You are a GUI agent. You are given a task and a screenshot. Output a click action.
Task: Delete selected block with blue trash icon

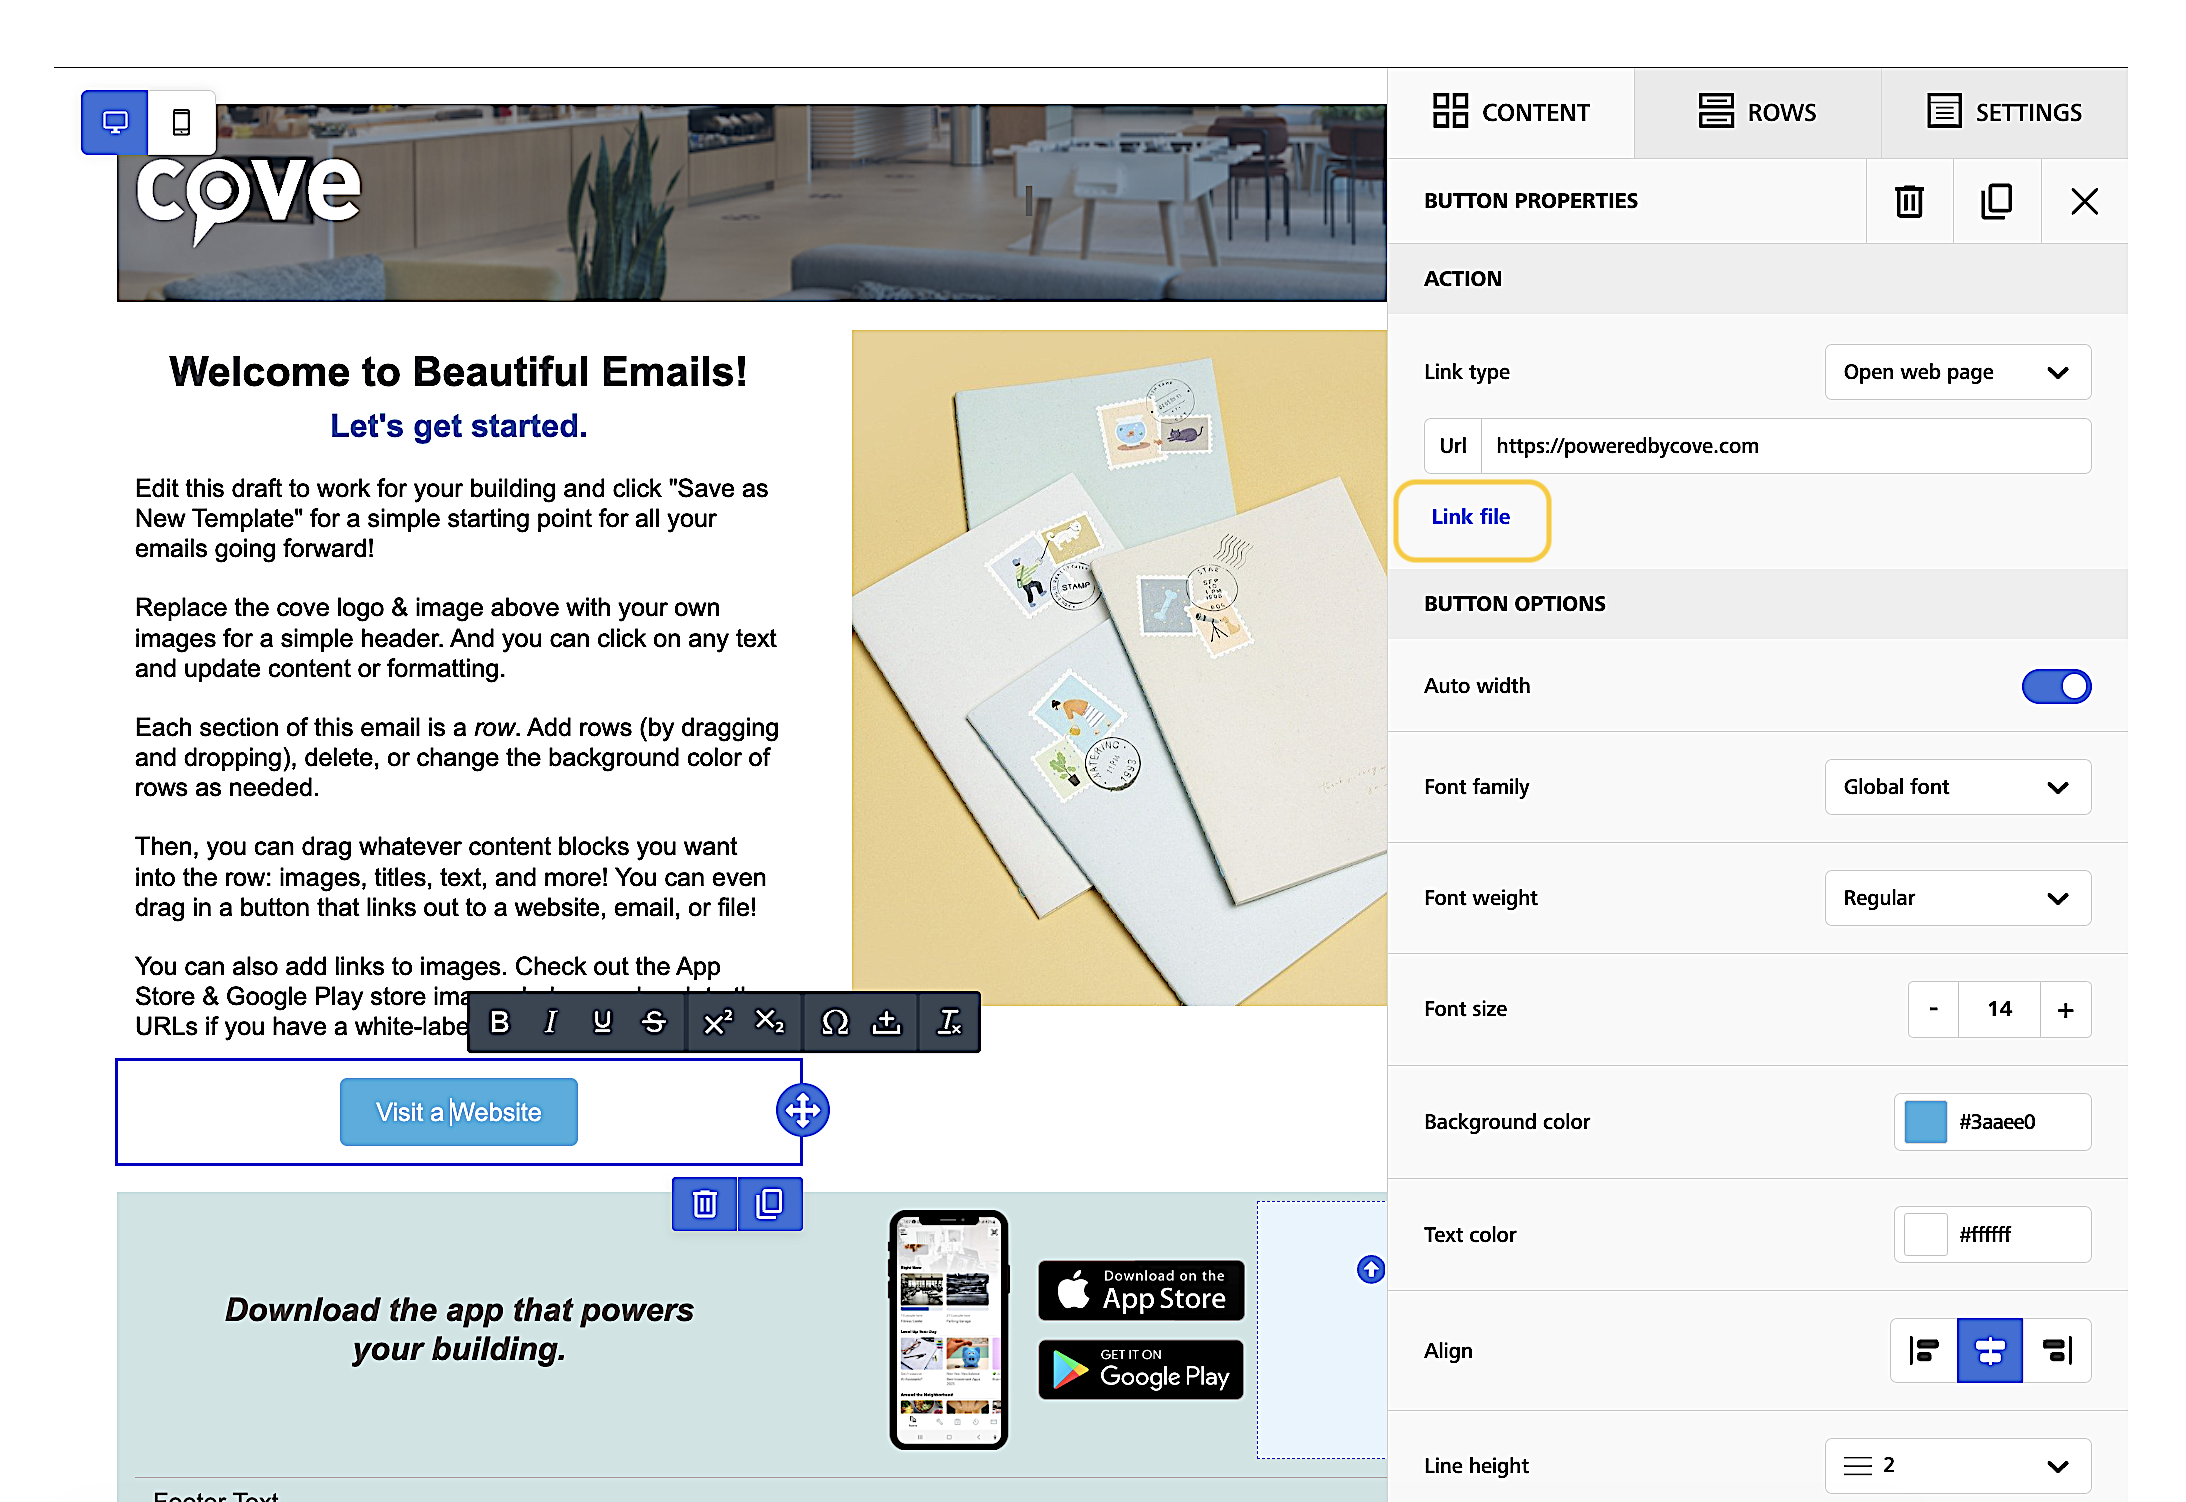pos(705,1204)
